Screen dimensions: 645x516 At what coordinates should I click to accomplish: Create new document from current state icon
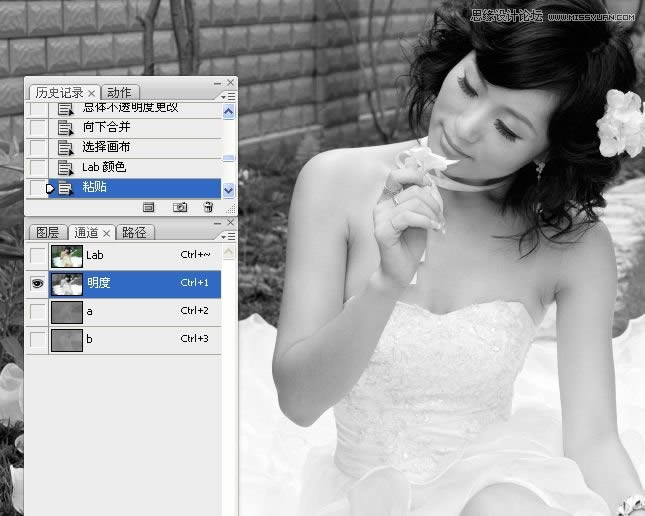pos(148,207)
